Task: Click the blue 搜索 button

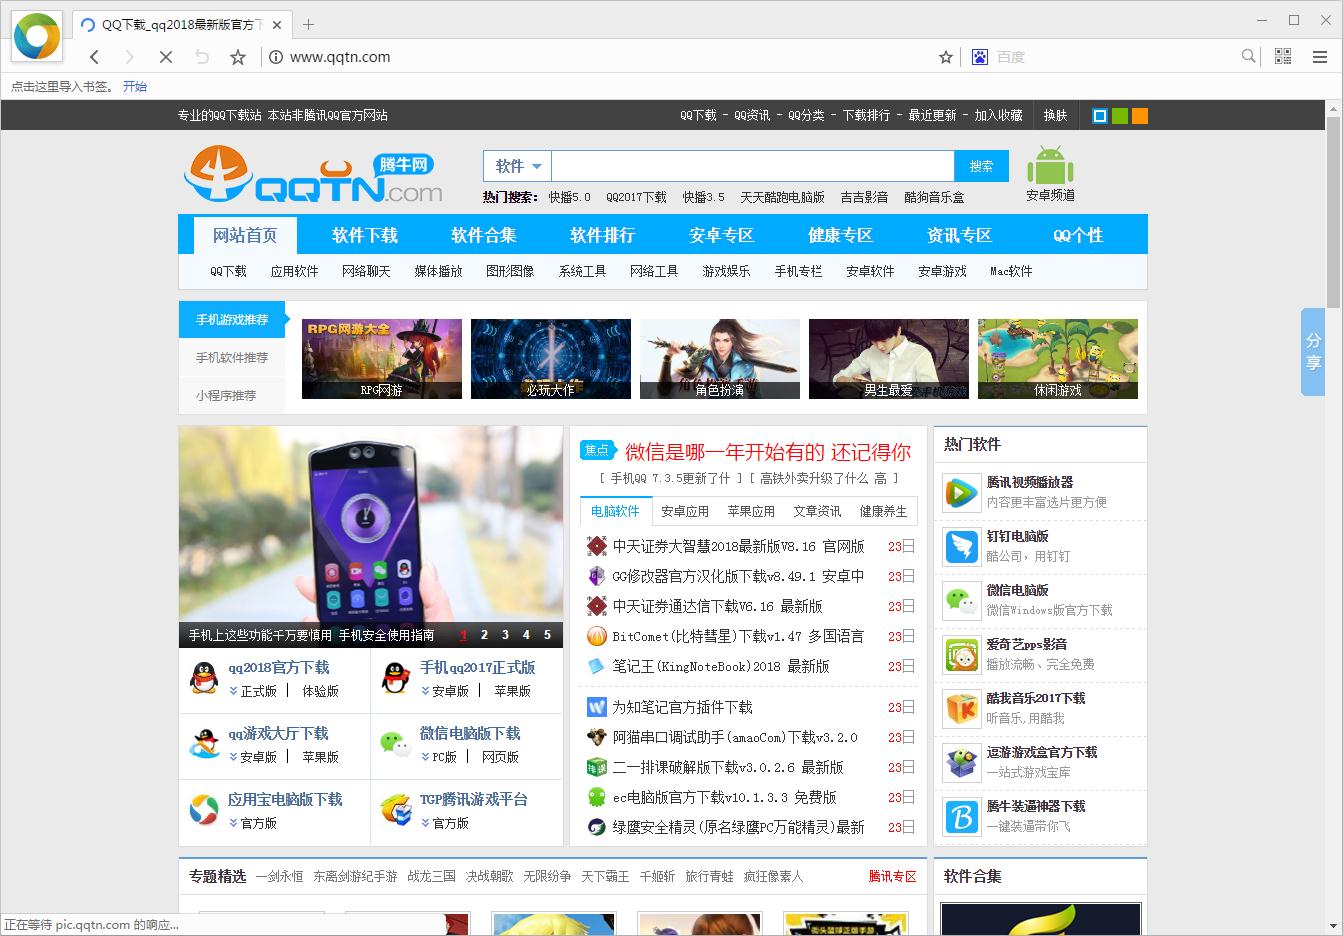Action: pos(982,166)
